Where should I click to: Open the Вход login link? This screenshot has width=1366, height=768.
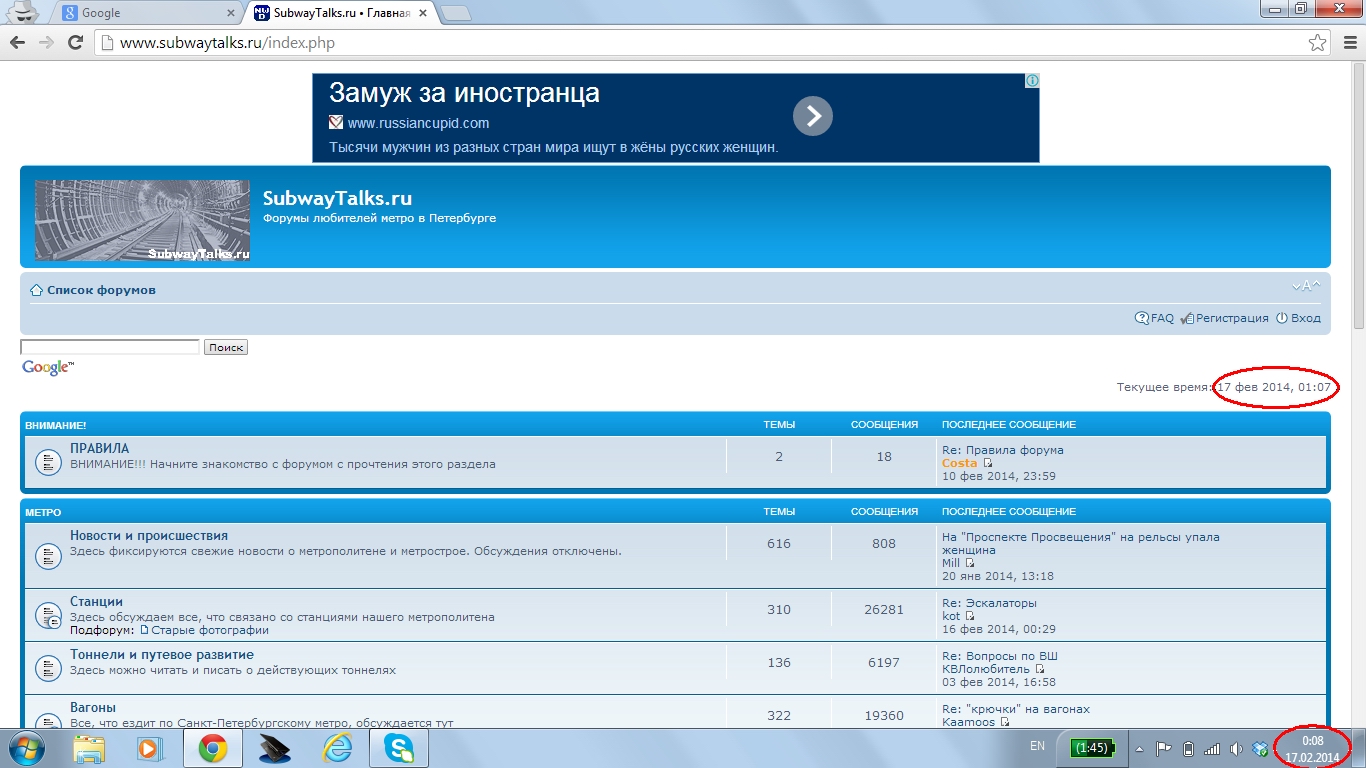pyautogui.click(x=1305, y=318)
